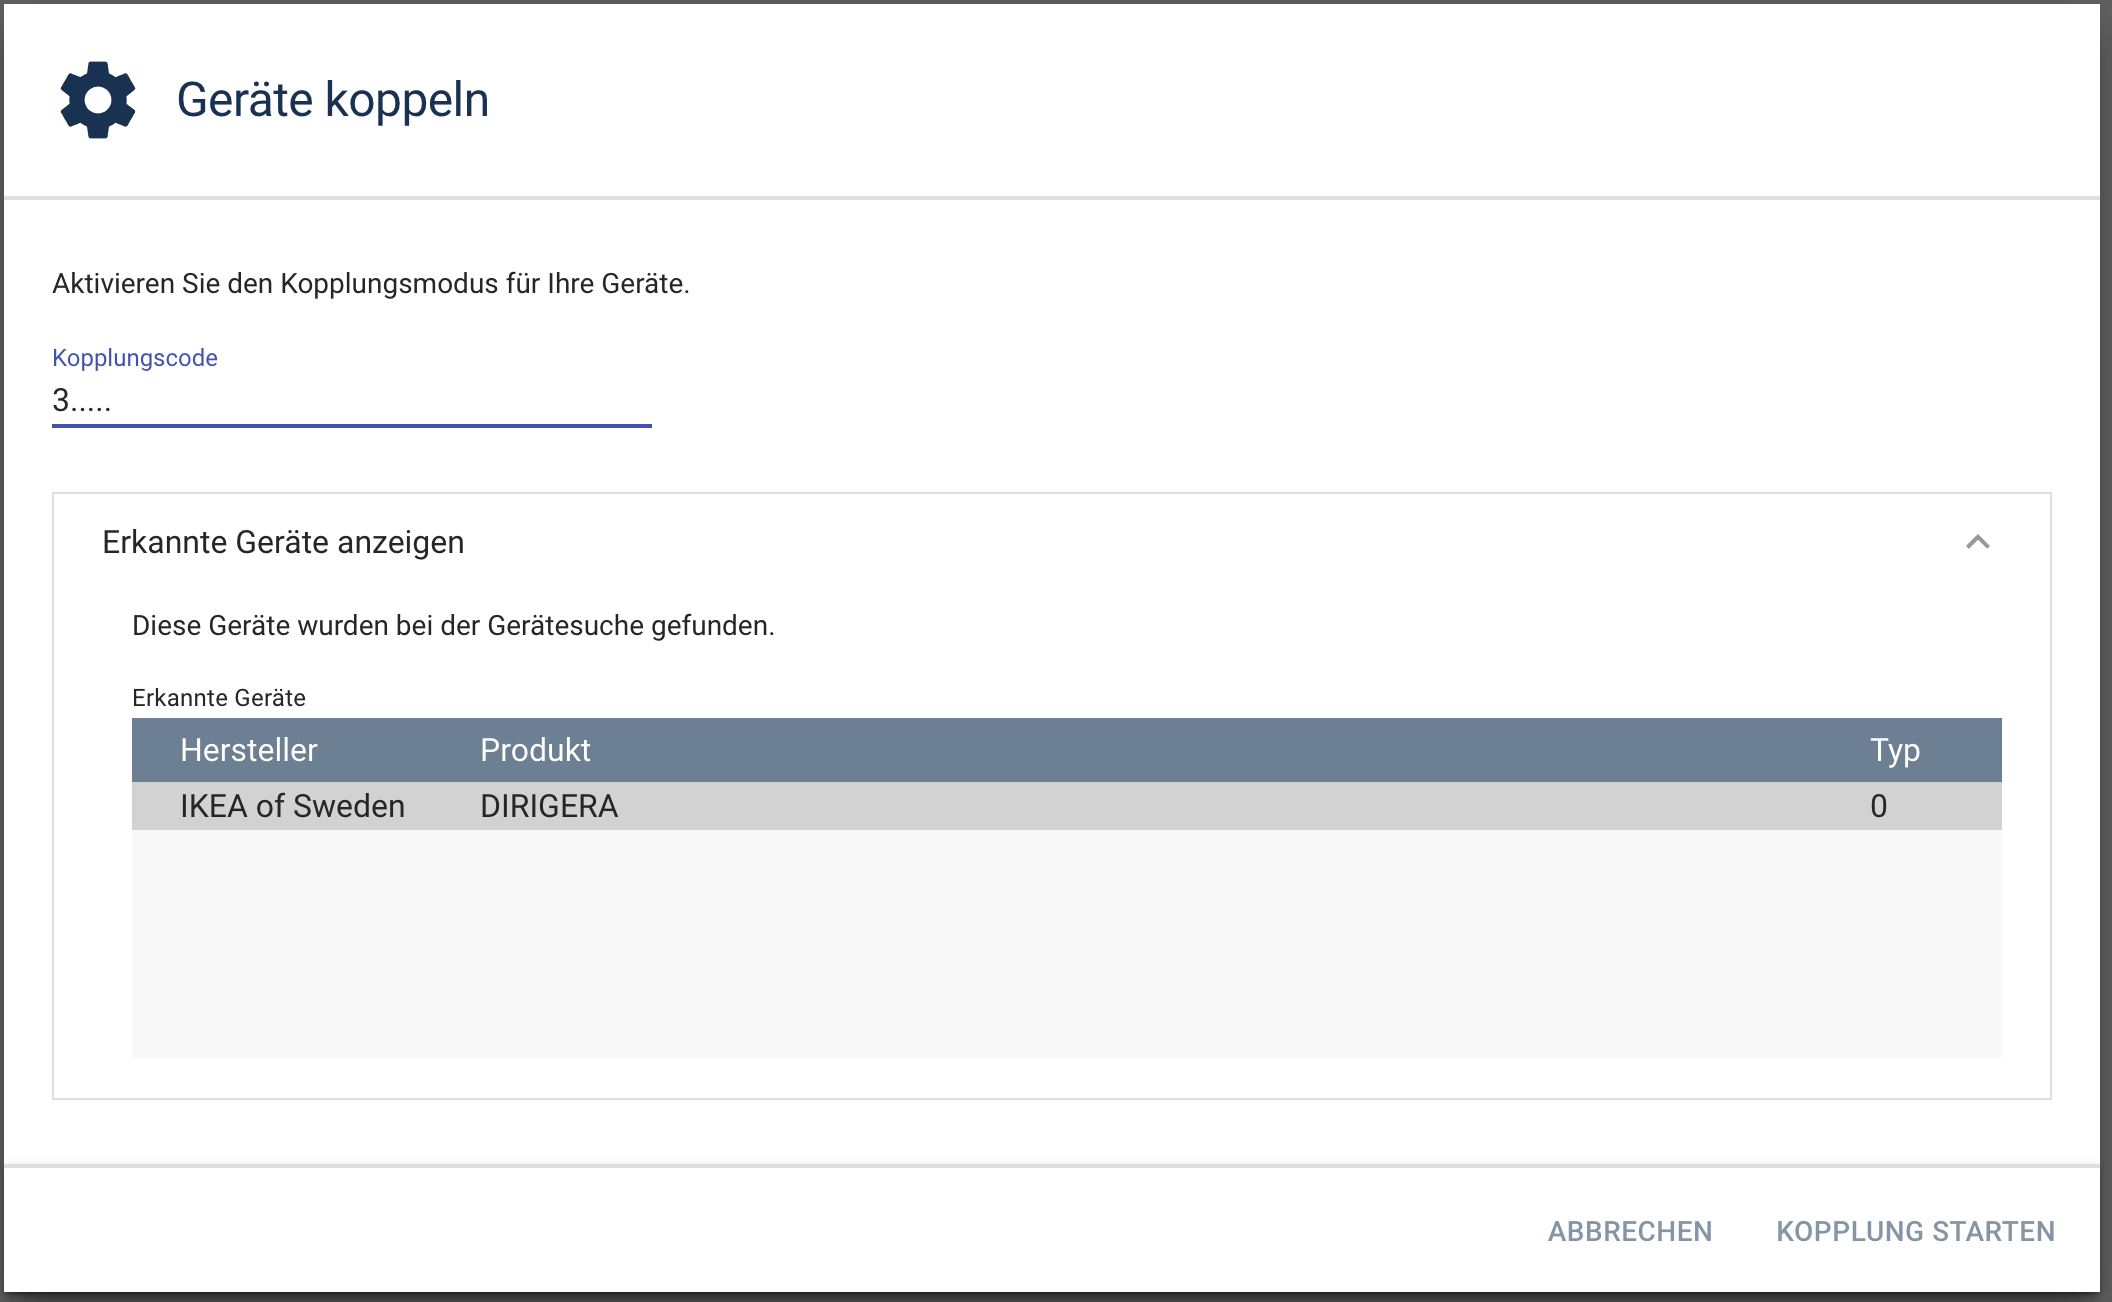This screenshot has width=2112, height=1302.
Task: Collapse the Erkannte Geräte anzeigen panel chevron
Action: pyautogui.click(x=1977, y=542)
